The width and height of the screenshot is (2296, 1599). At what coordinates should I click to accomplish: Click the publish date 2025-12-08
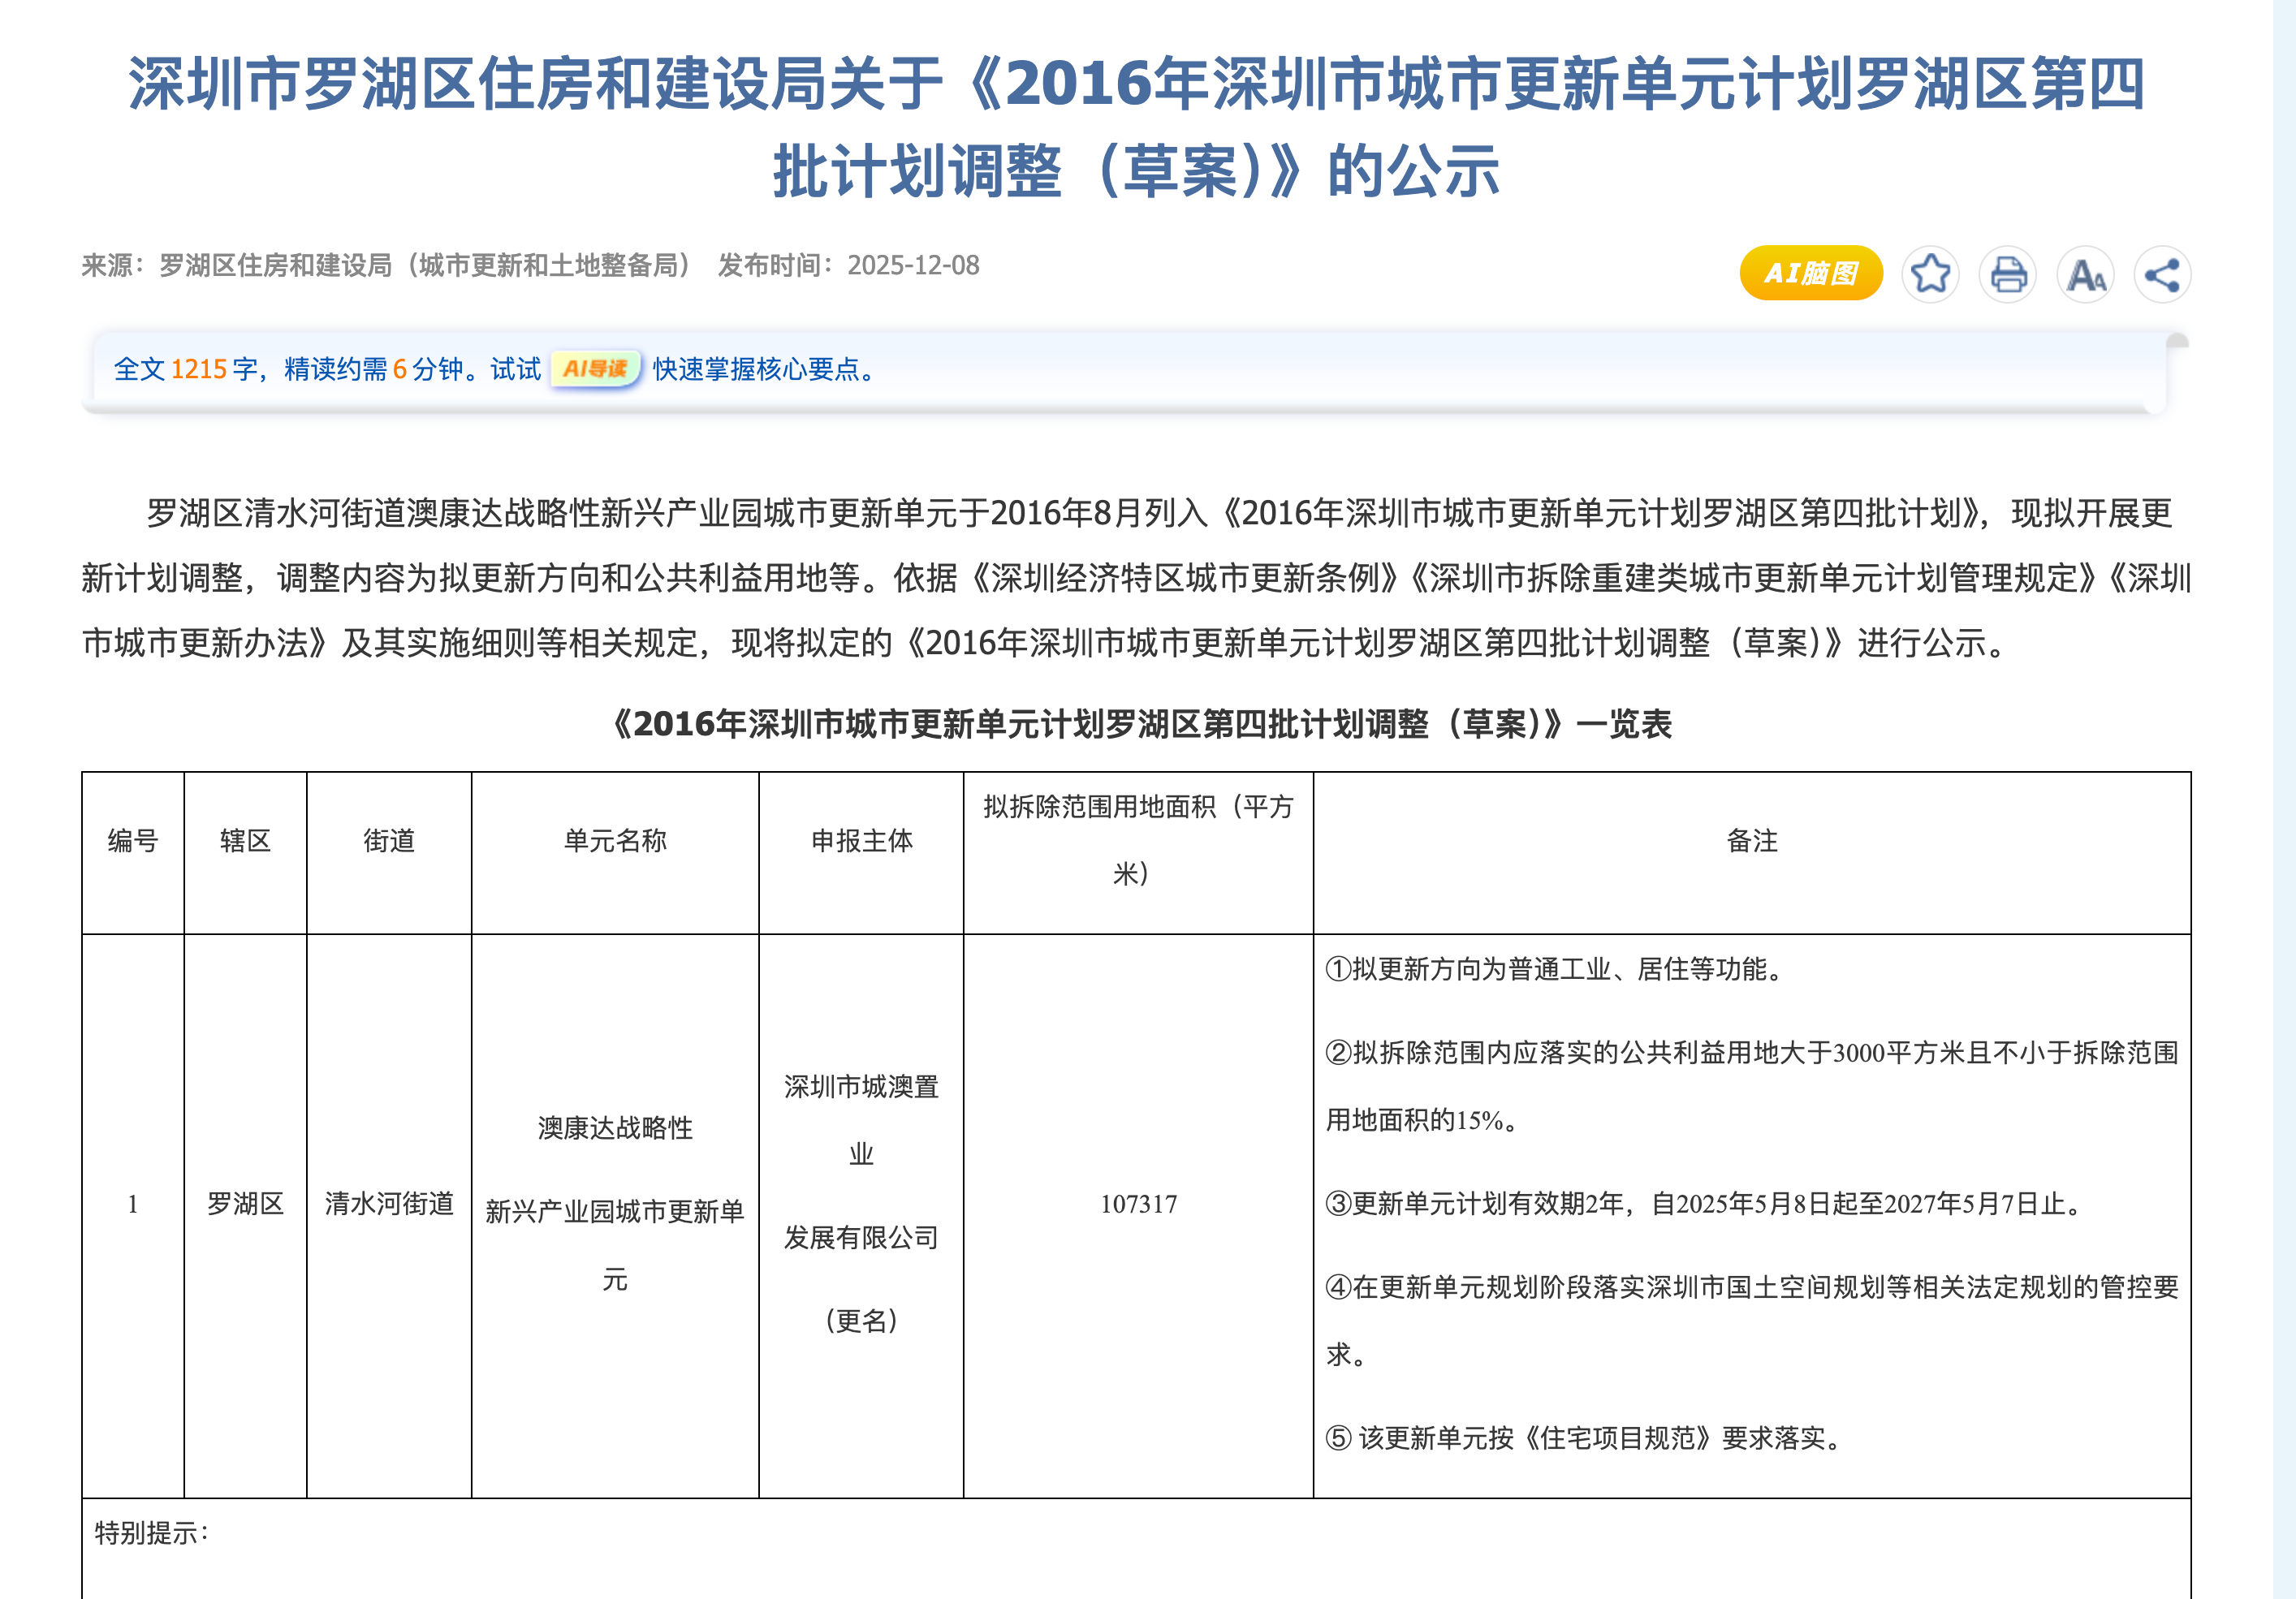[913, 265]
